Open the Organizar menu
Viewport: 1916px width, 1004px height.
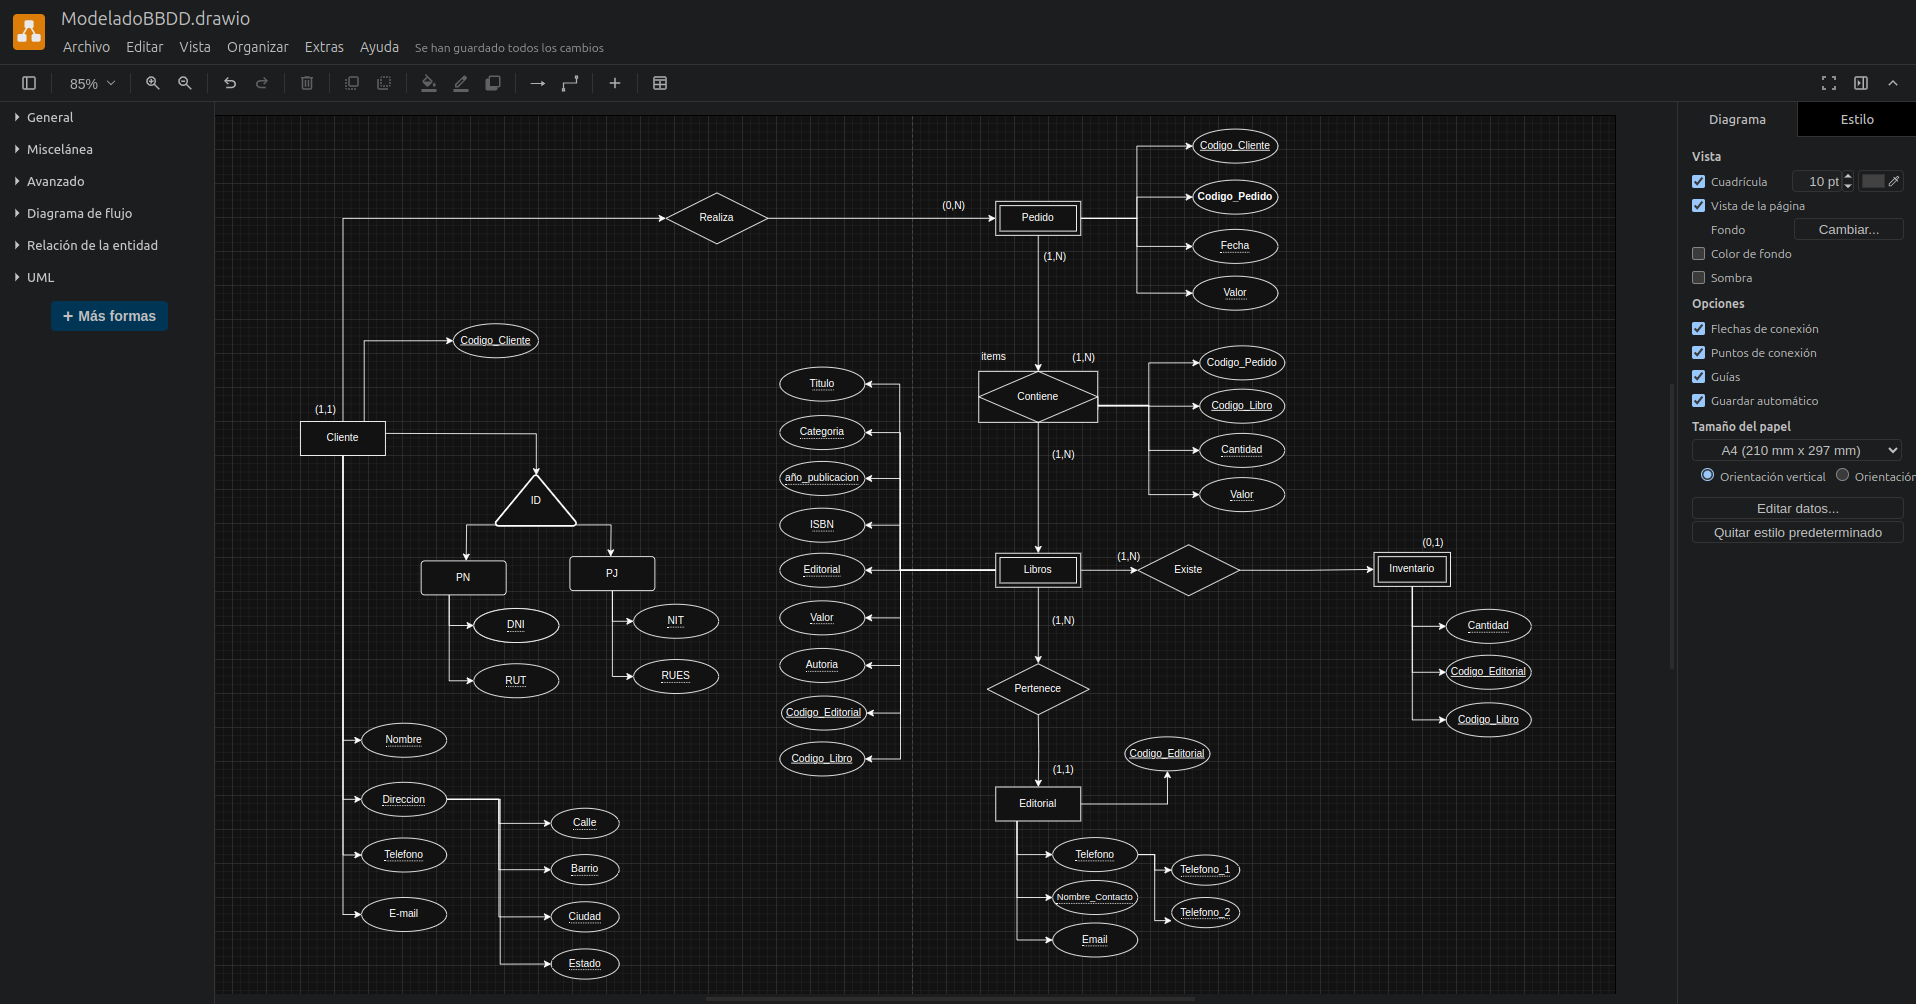point(257,47)
